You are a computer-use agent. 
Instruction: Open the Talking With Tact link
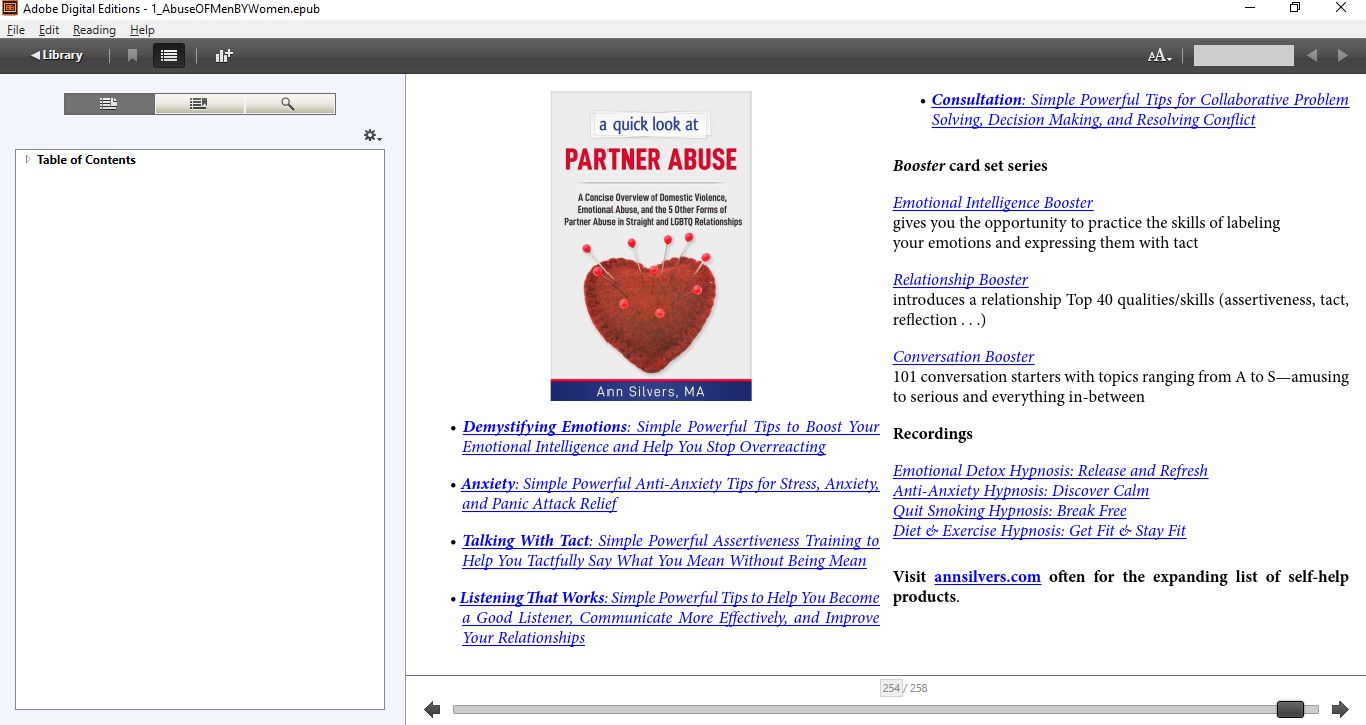(670, 551)
